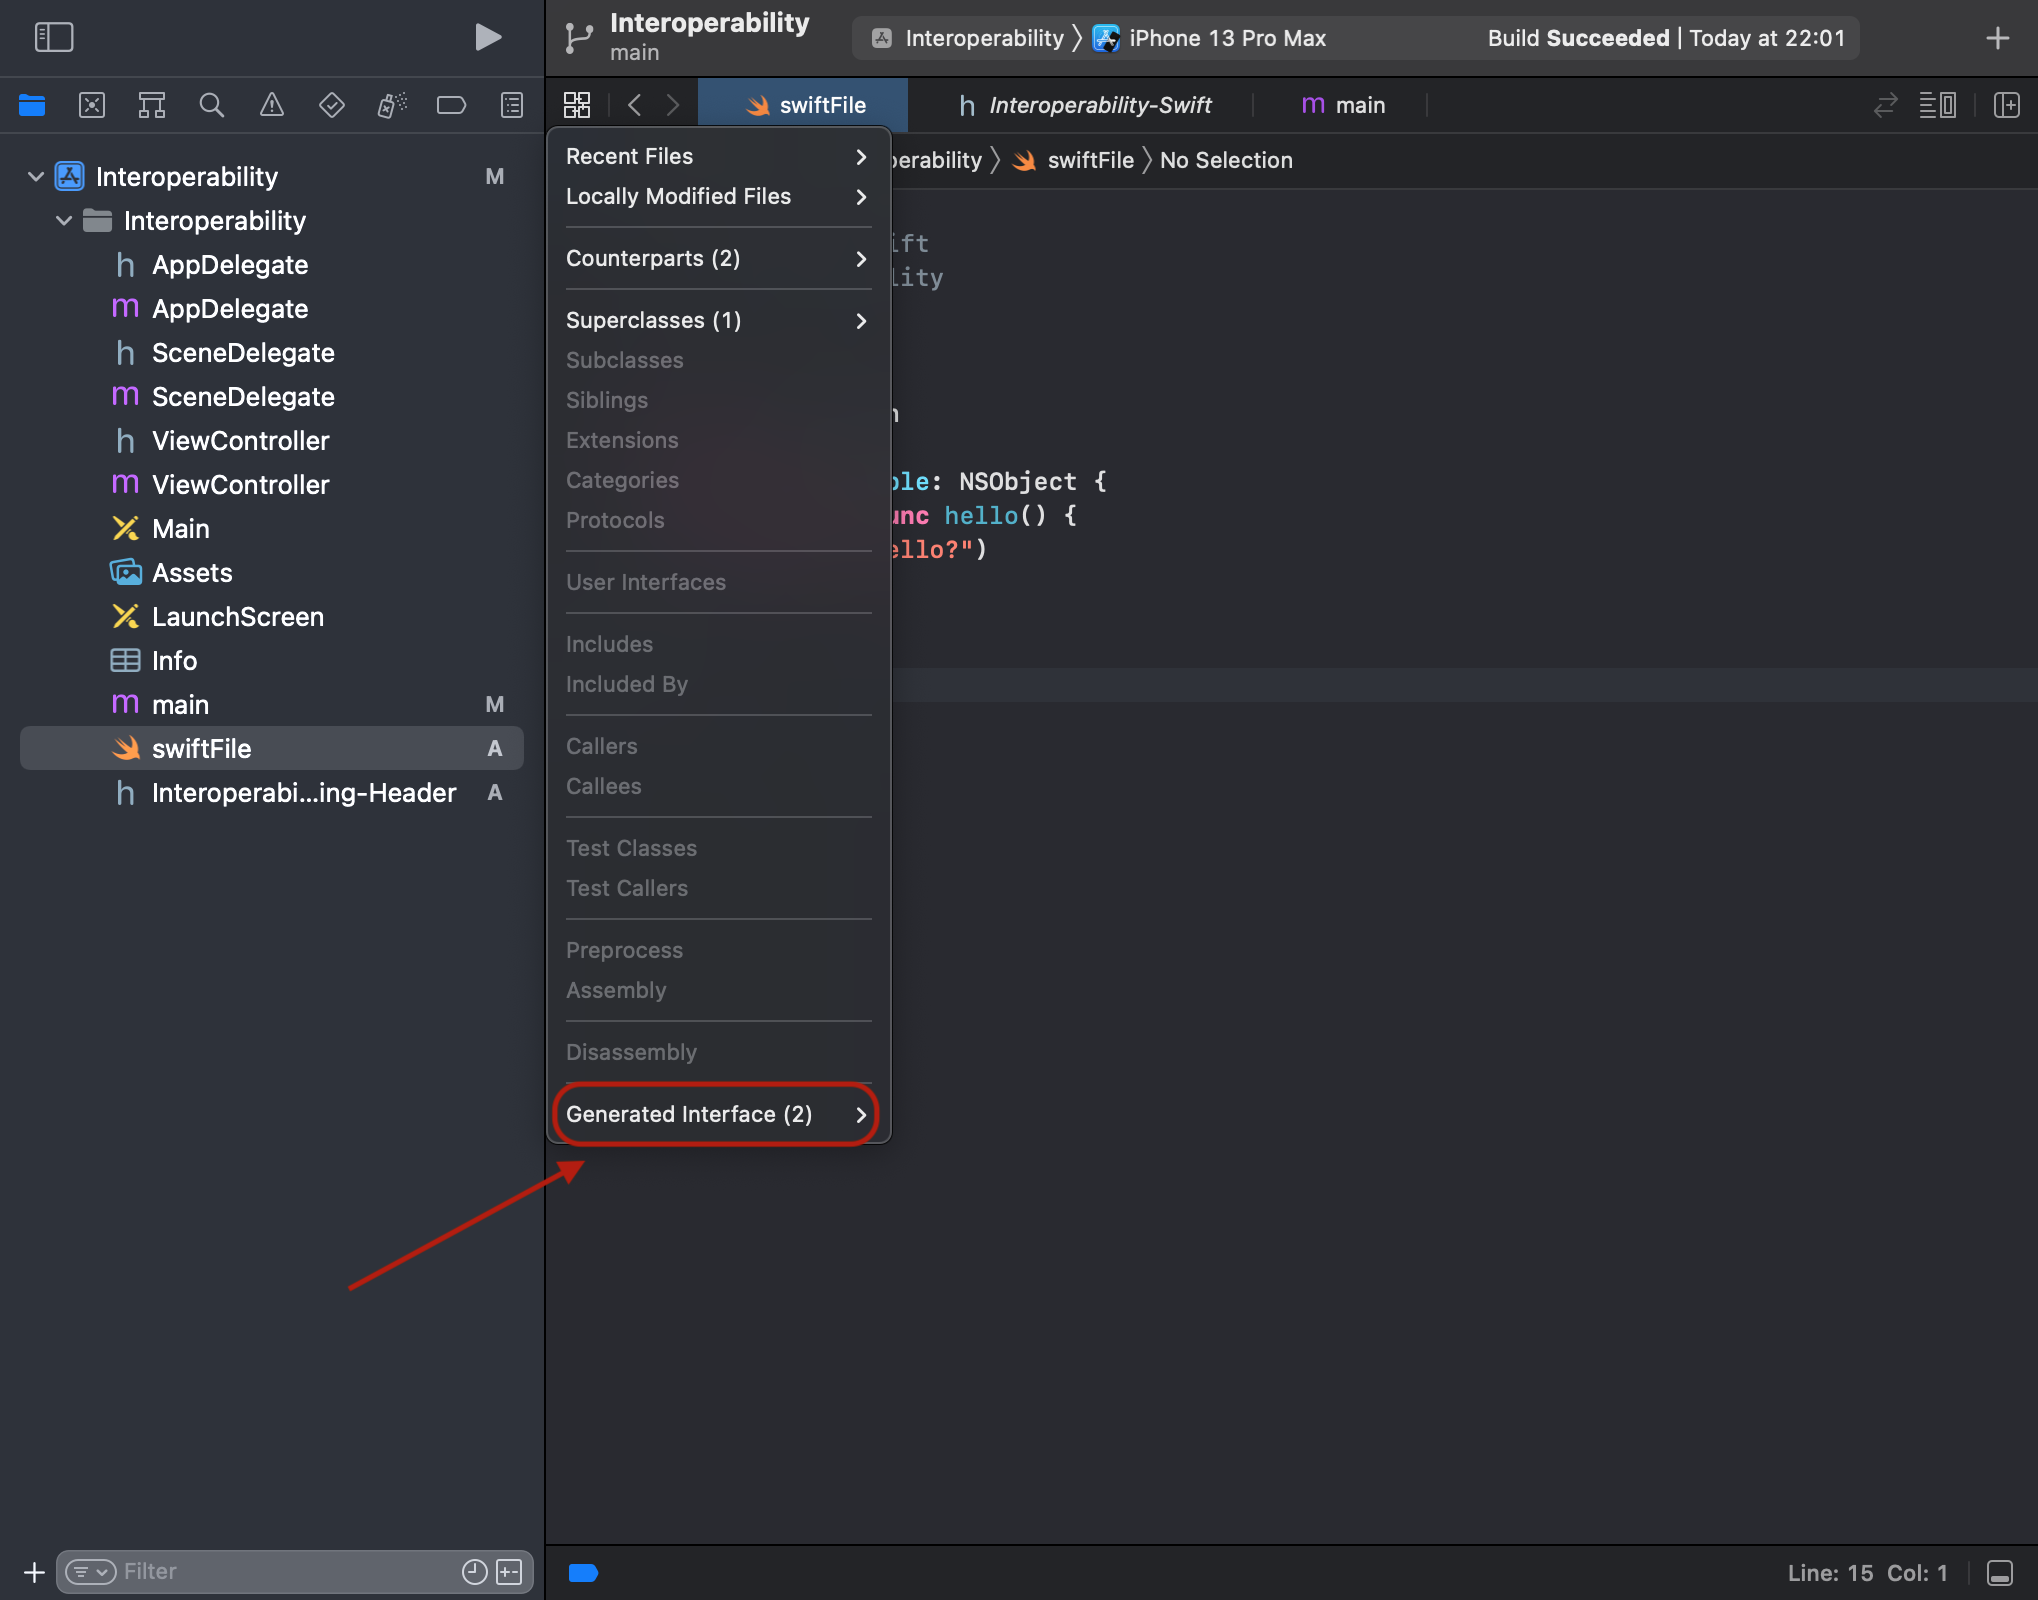Choose iPhone 13 Pro Max destination
Screen dimensions: 2038x1600
click(1208, 38)
